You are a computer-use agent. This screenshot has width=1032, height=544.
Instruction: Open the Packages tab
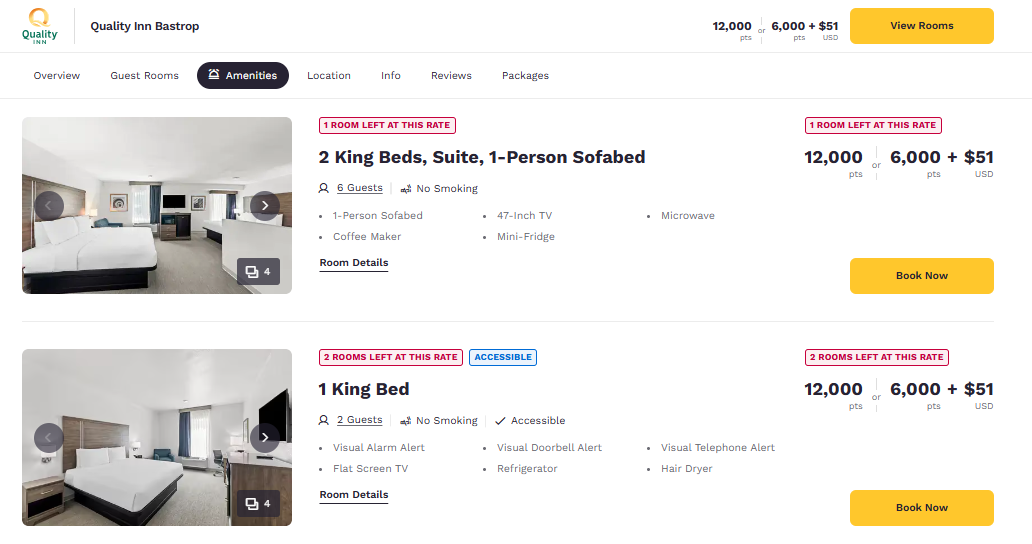pos(525,76)
